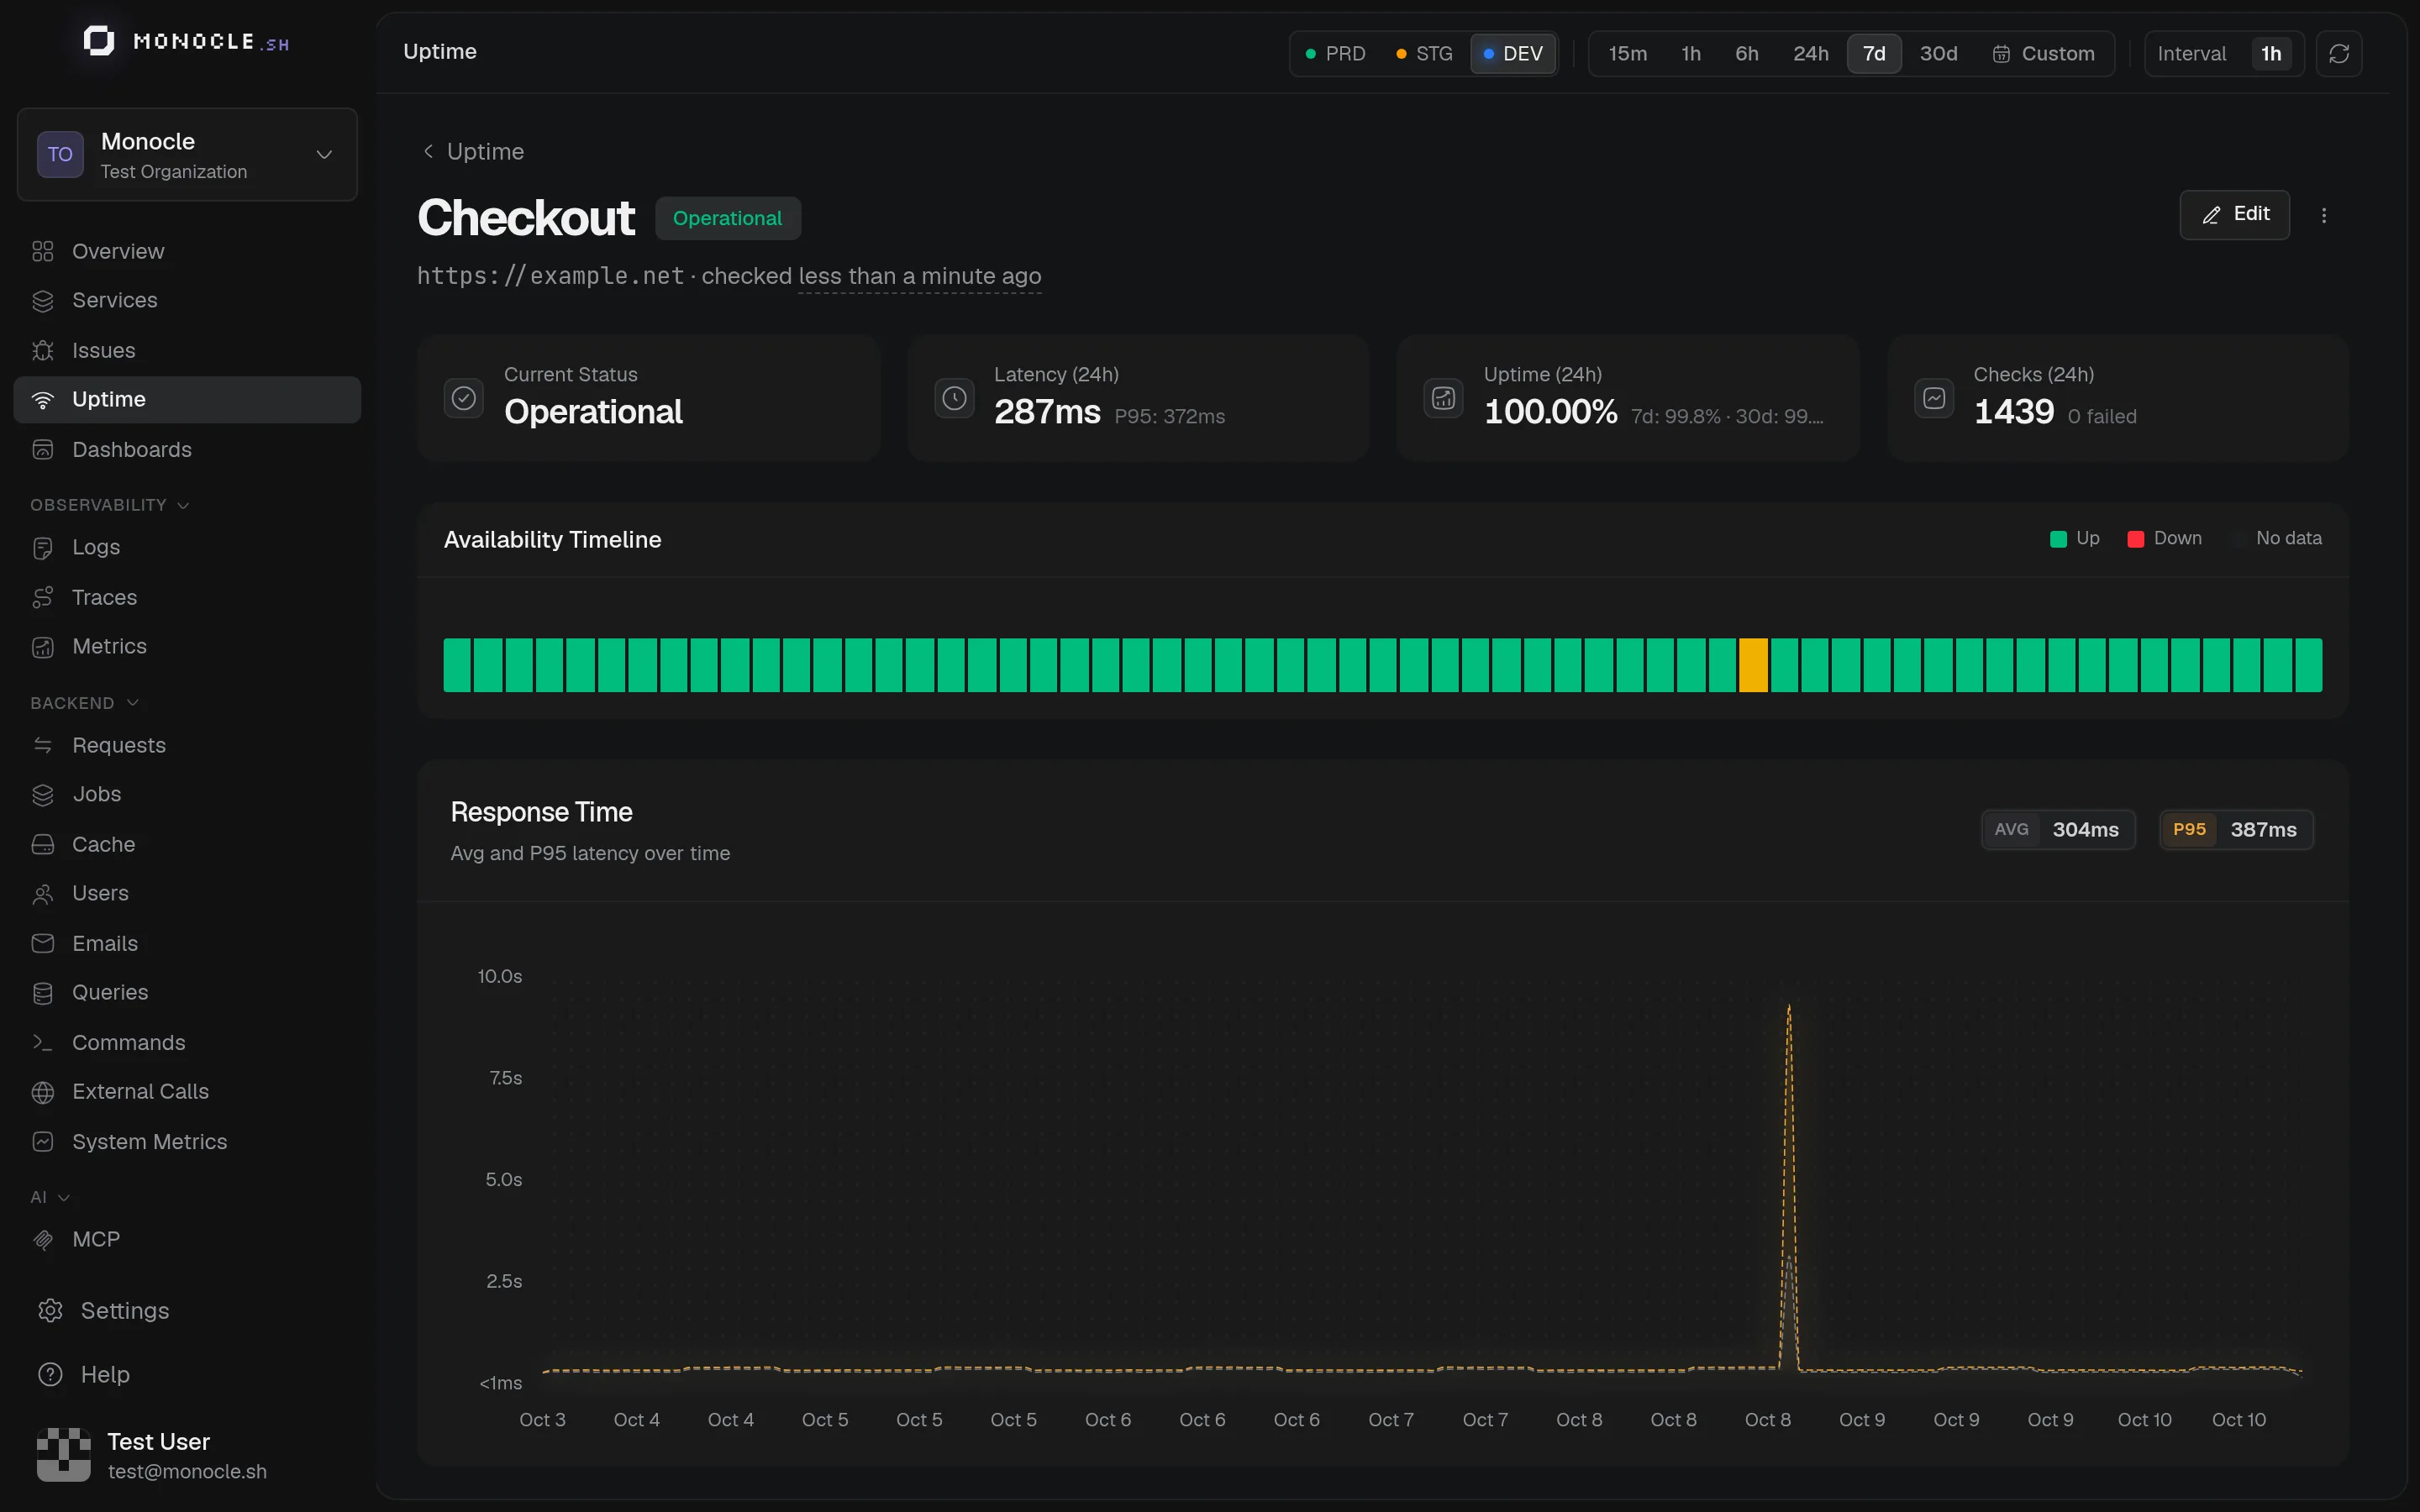Switch environment to STG

[x=1424, y=54]
